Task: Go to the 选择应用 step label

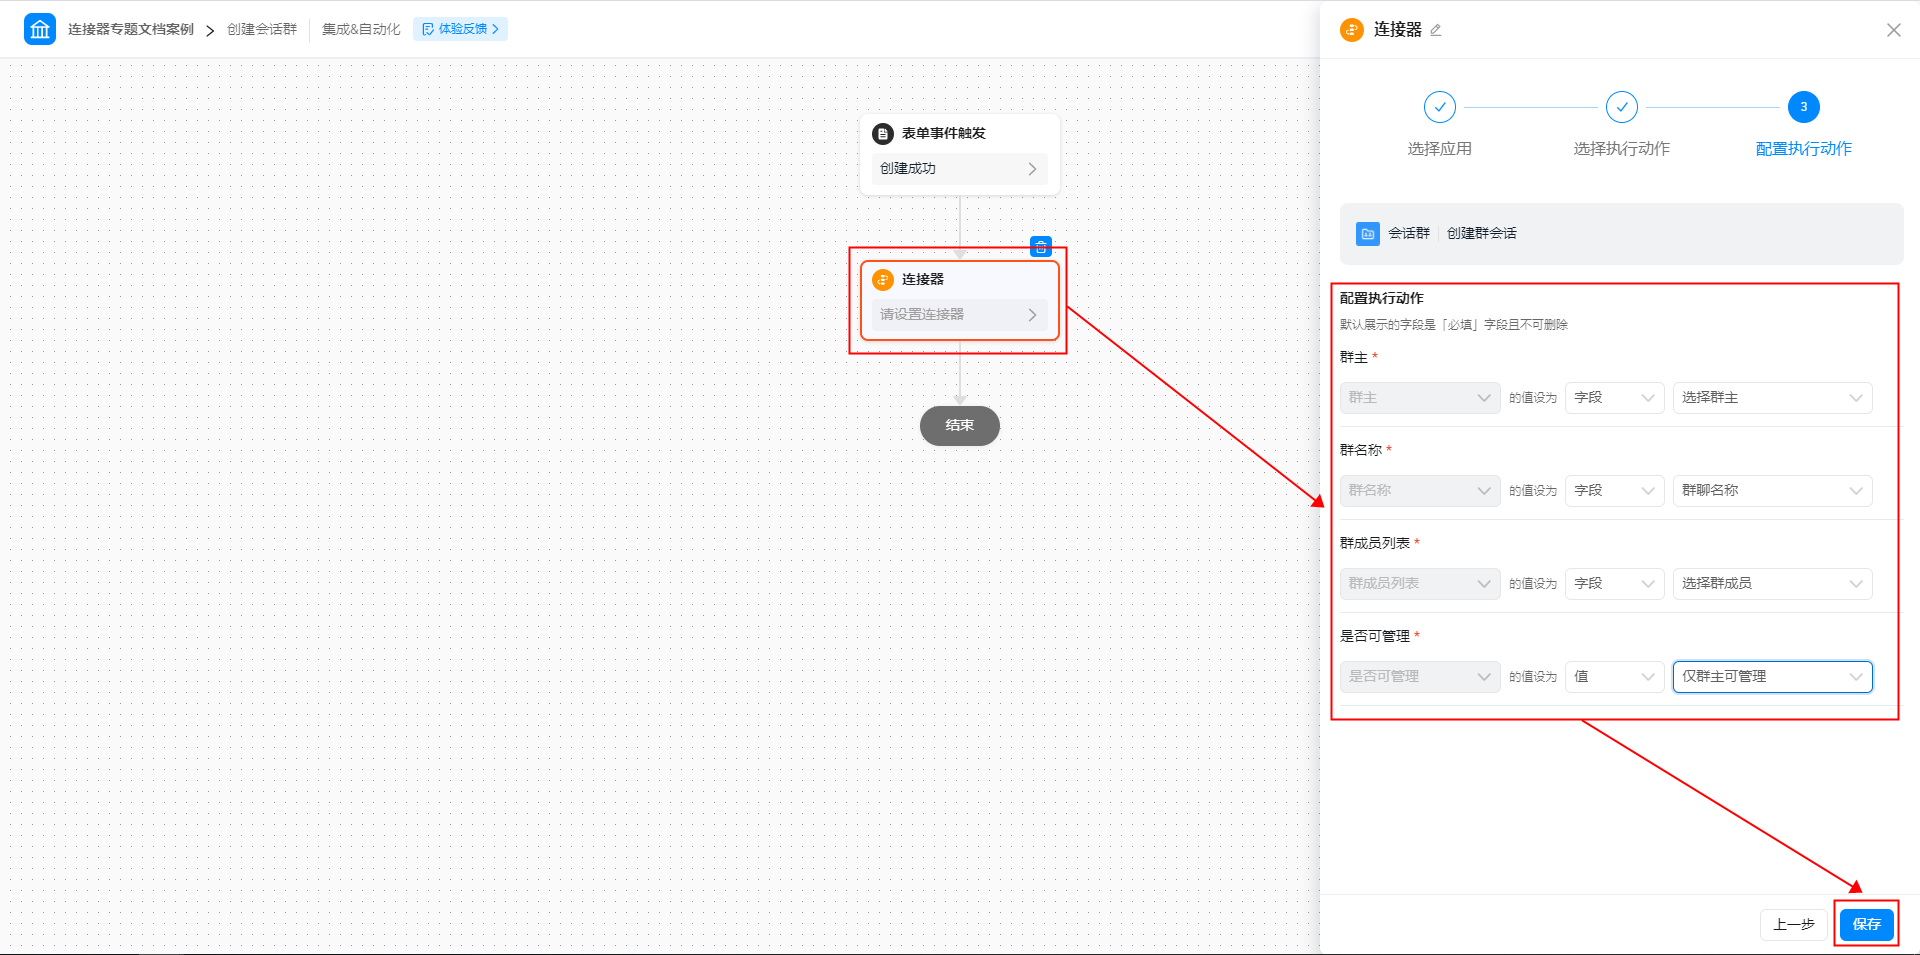Action: [1440, 149]
